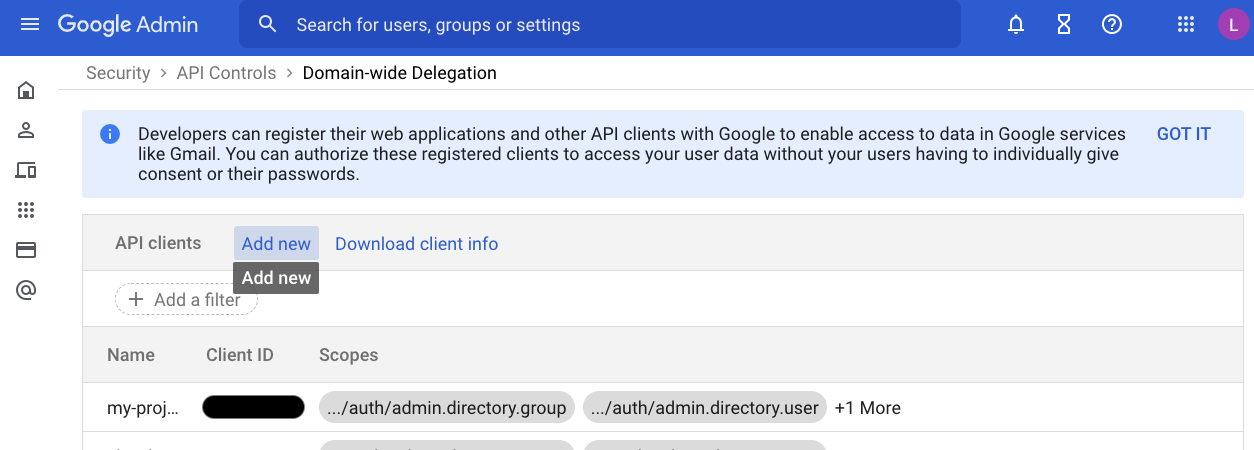
Task: Navigate to Security breadcrumb
Action: 117,73
